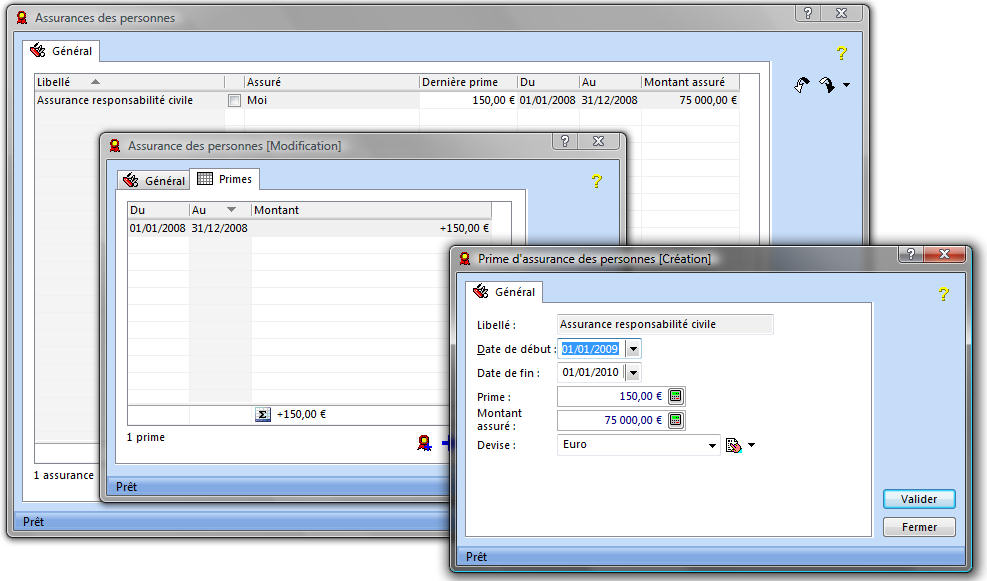Click yellow help icon in Création dialog
Image resolution: width=987 pixels, height=581 pixels.
click(x=942, y=294)
